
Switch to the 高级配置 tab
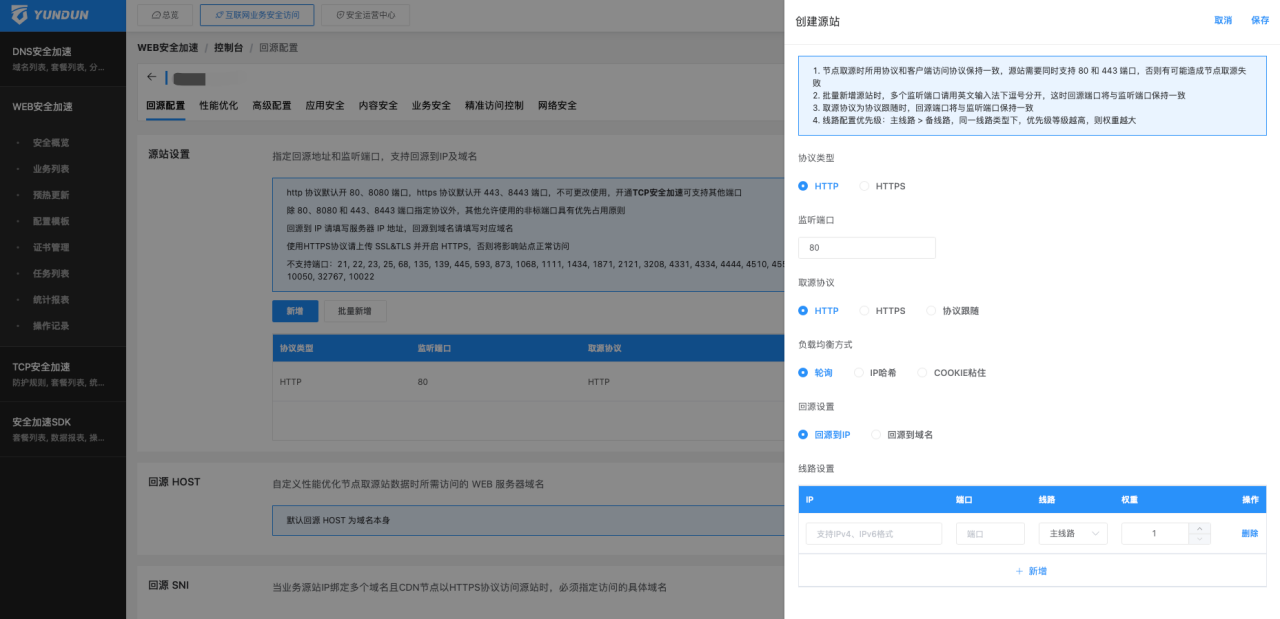(x=271, y=105)
